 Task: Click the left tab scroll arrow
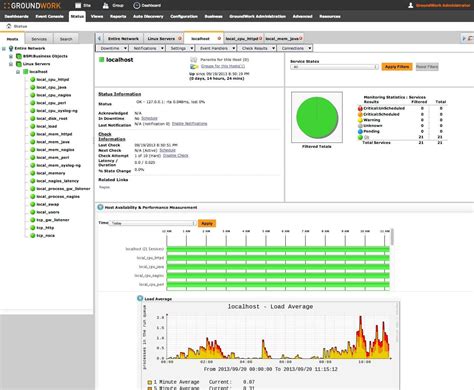point(99,39)
